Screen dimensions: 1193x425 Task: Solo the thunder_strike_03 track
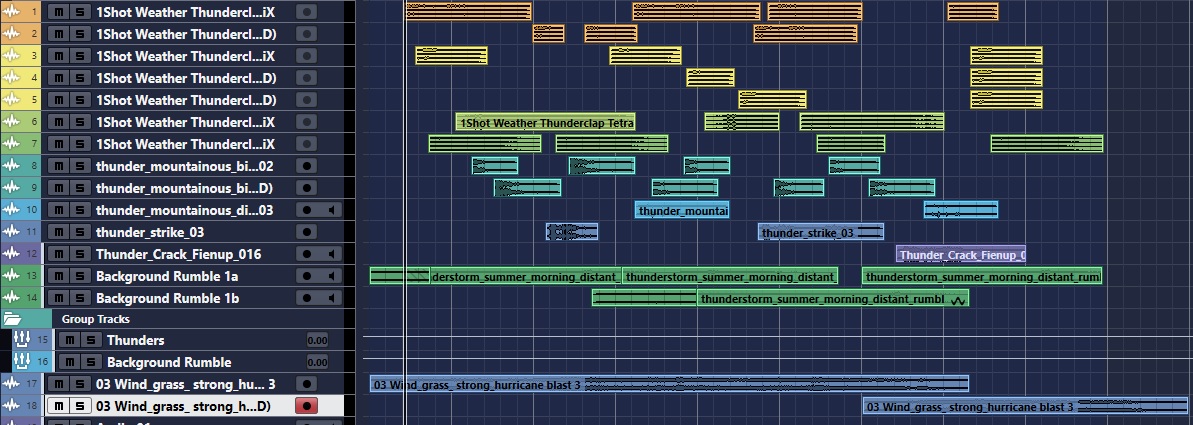pyautogui.click(x=78, y=232)
